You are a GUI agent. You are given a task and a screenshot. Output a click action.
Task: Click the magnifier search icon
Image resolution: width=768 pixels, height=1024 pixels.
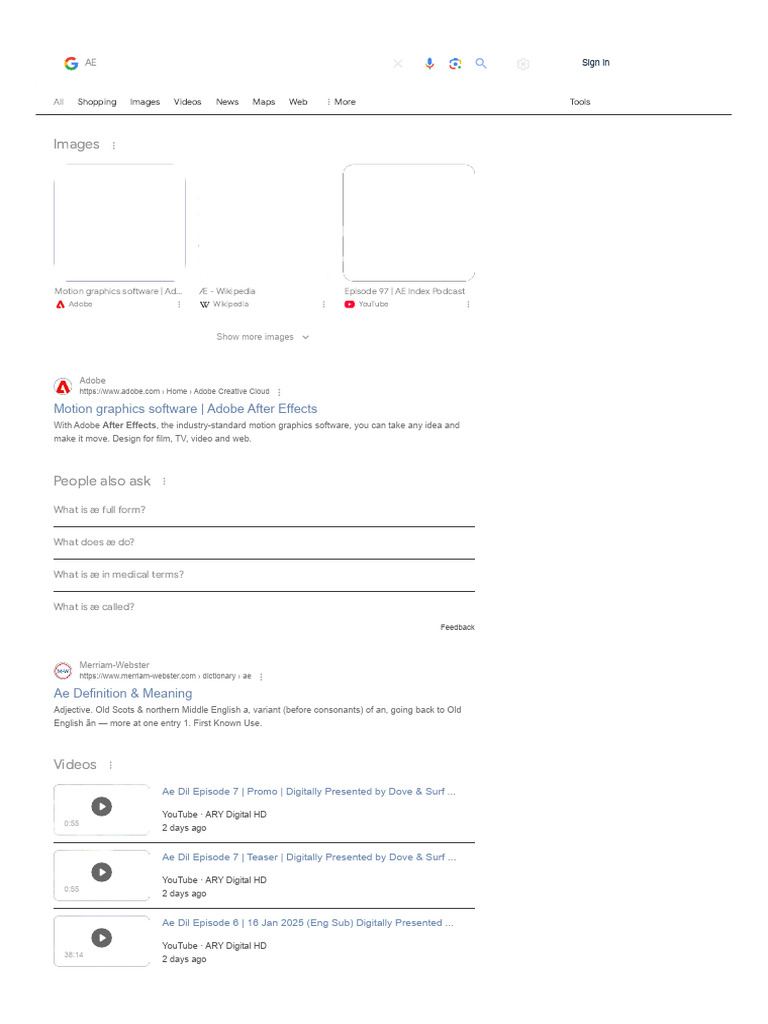481,63
